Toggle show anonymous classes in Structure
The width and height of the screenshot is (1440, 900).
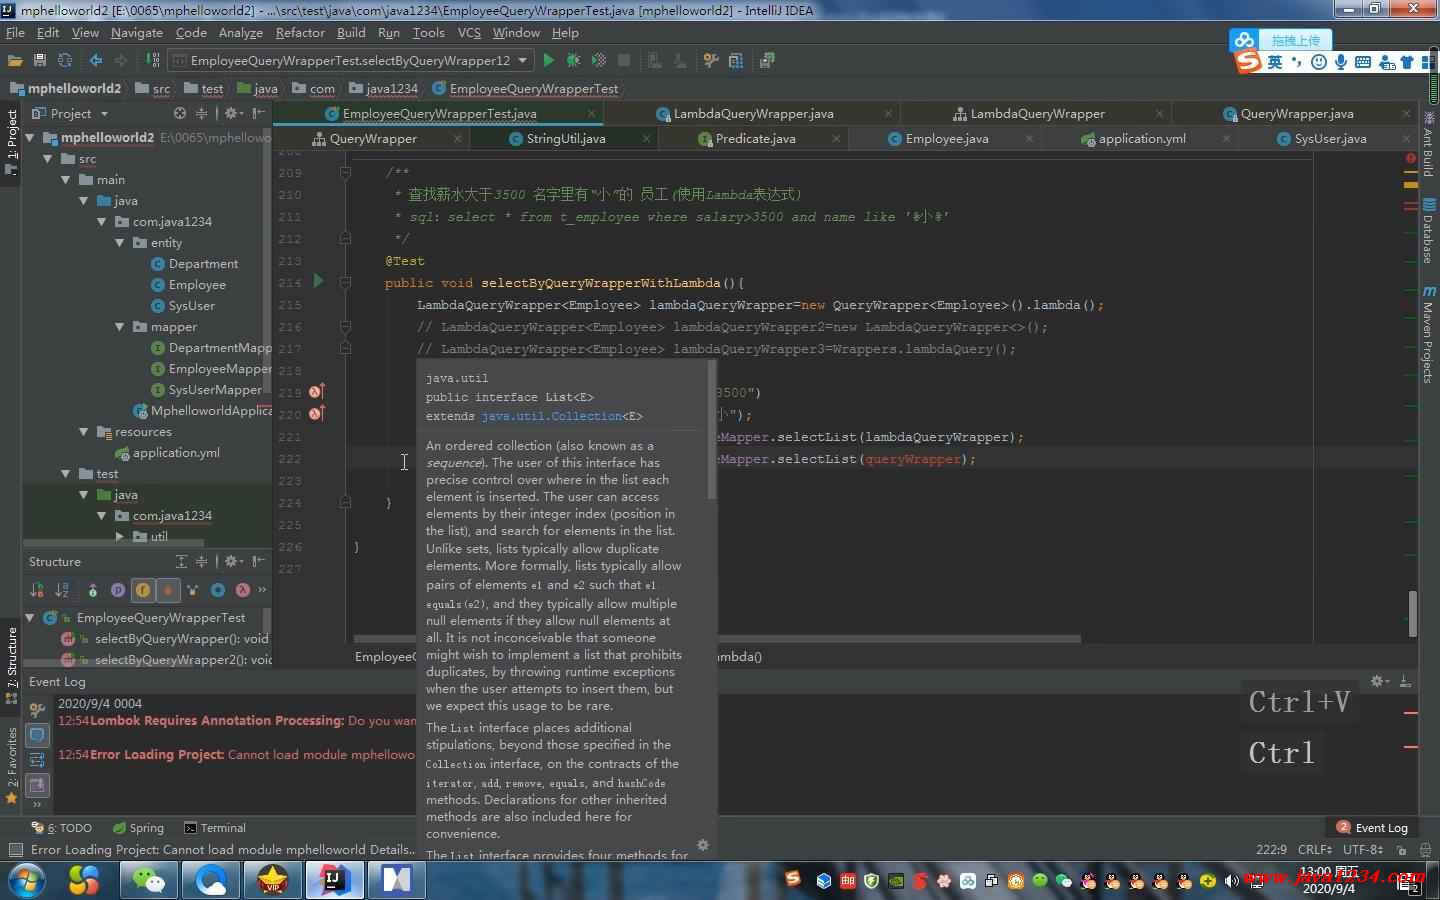[x=217, y=590]
